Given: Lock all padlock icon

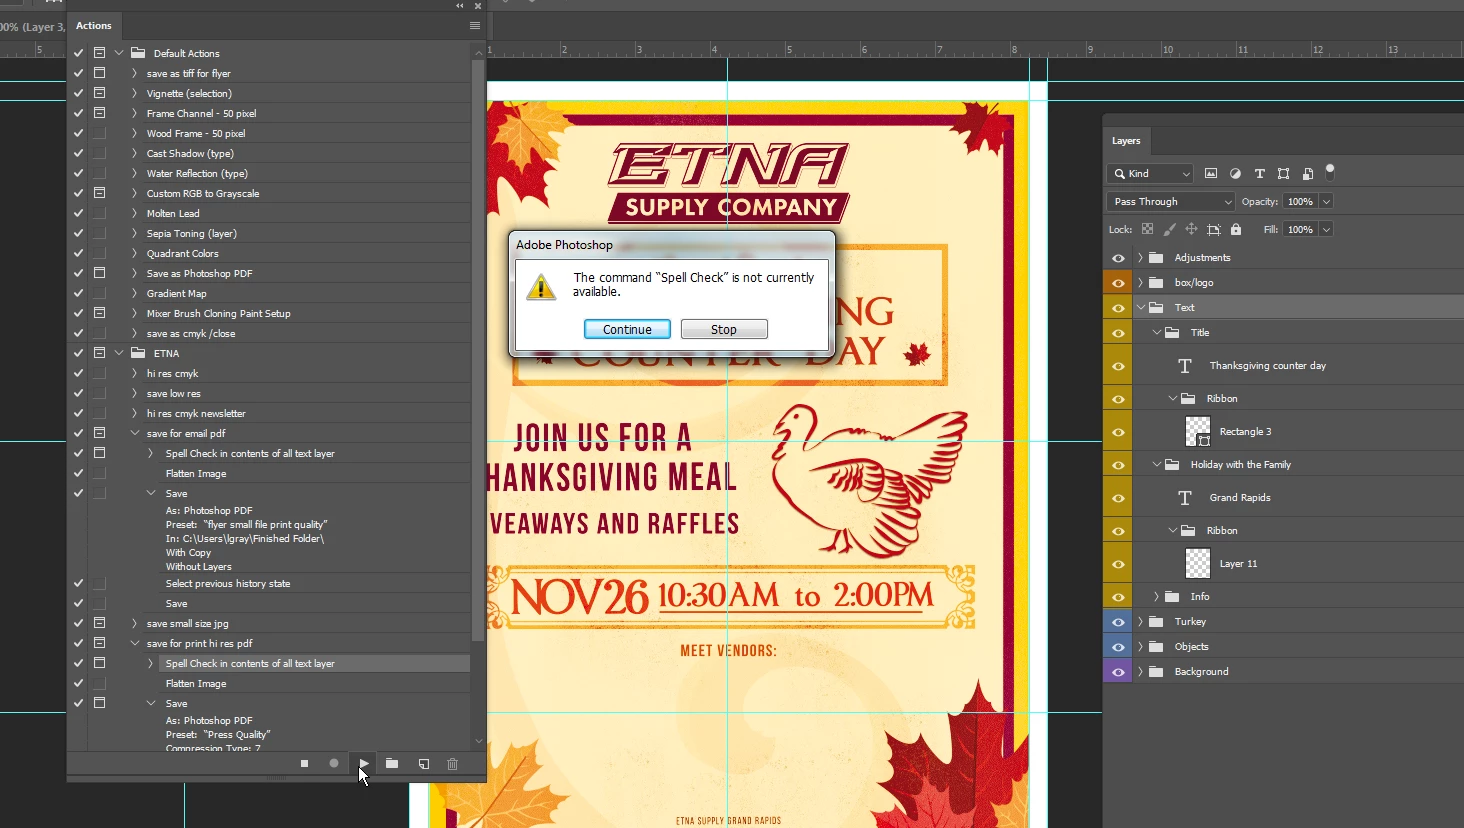Looking at the screenshot, I should pos(1236,229).
